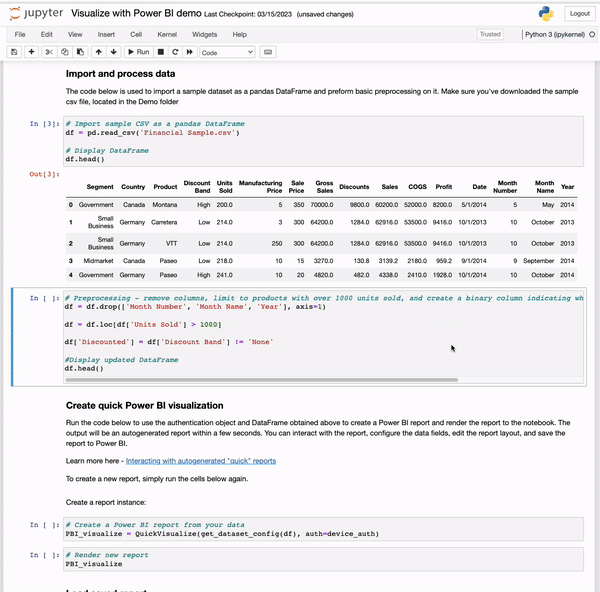The height and width of the screenshot is (592, 600).
Task: Move selected cell up arrow
Action: 99,52
